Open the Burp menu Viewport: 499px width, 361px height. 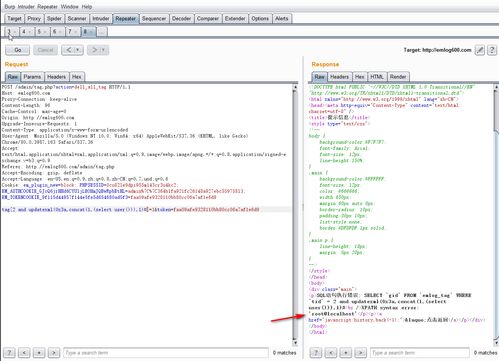10,7
